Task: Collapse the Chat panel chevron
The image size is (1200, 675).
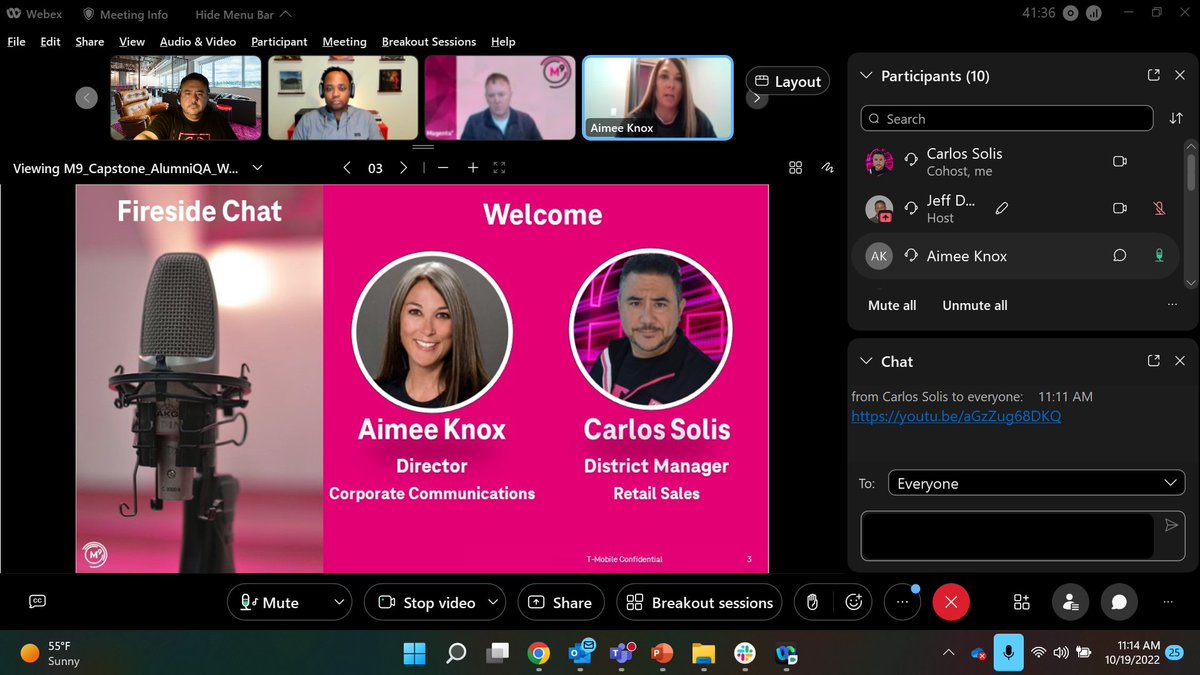Action: (x=865, y=361)
